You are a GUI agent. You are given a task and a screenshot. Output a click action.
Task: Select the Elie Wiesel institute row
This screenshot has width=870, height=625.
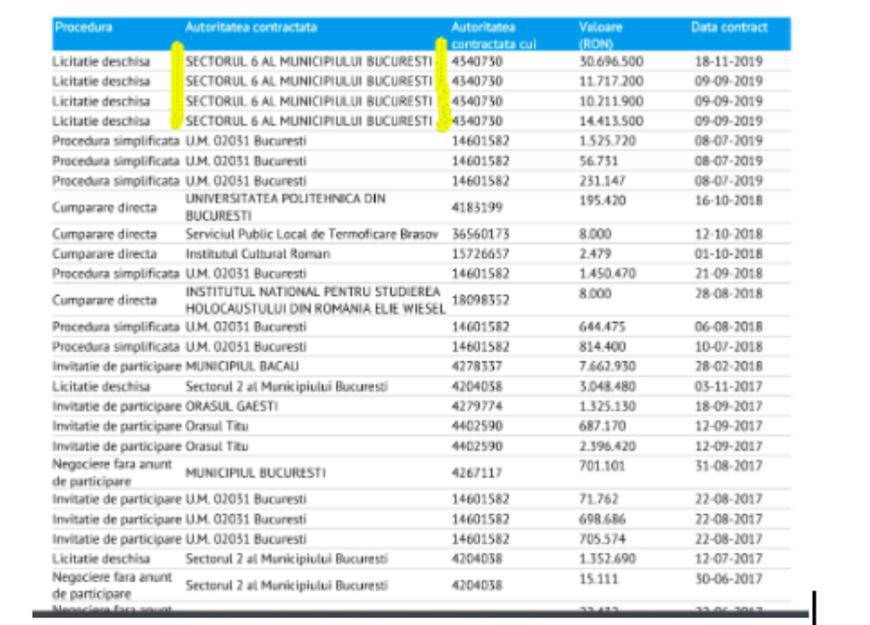click(x=314, y=300)
